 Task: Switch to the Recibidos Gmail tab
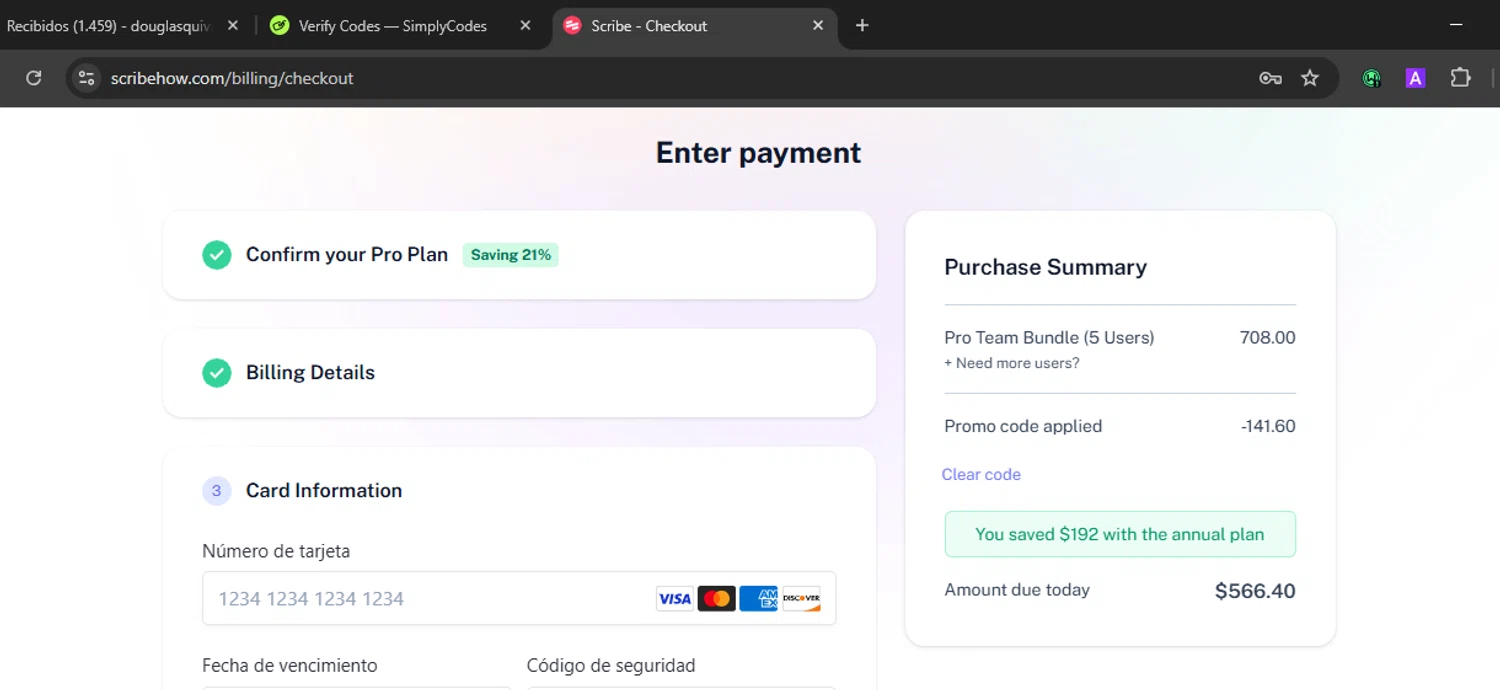[x=110, y=26]
